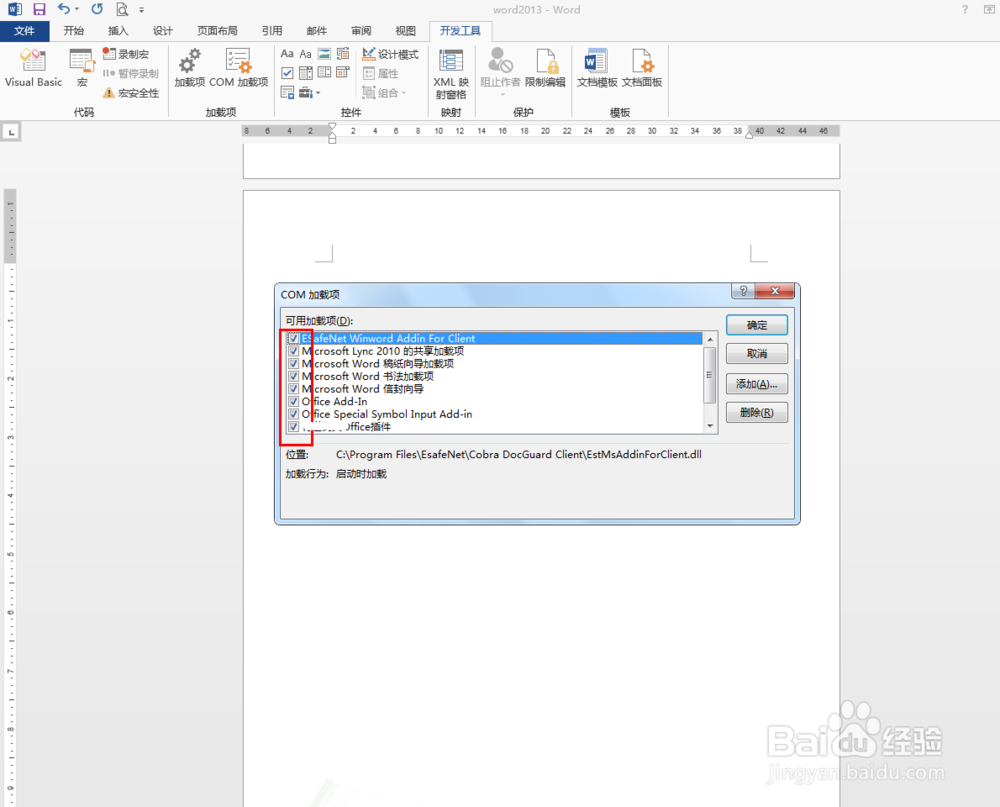Uncheck Microsoft Word 书法加载项

pos(293,376)
